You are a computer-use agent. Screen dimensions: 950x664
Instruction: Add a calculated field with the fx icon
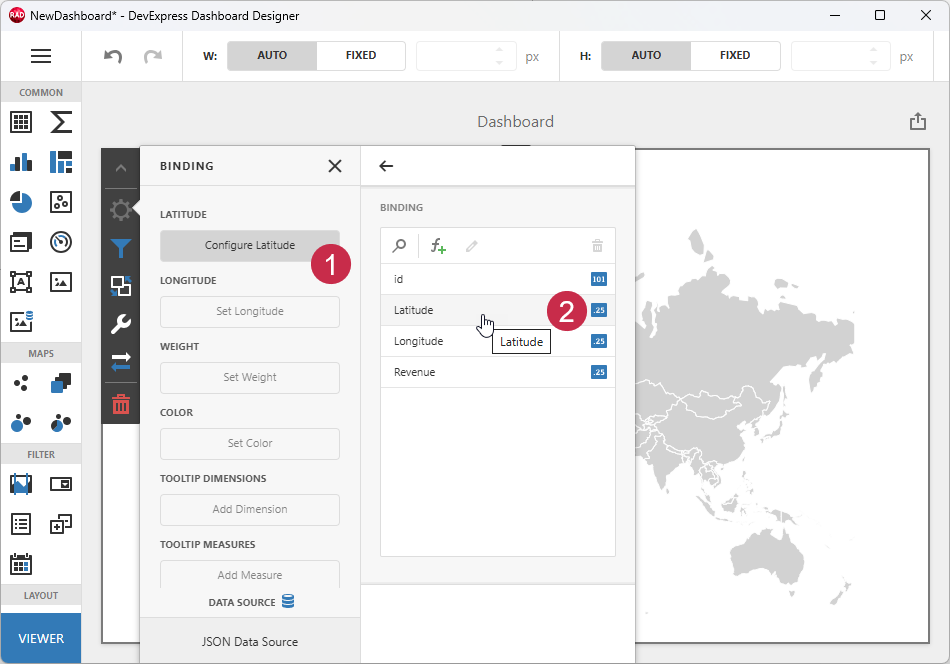click(437, 245)
